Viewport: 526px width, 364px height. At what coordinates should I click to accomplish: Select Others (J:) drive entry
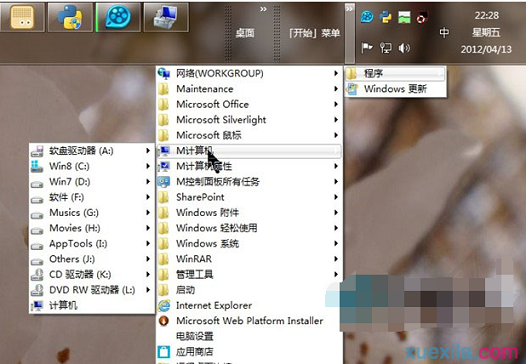92,259
